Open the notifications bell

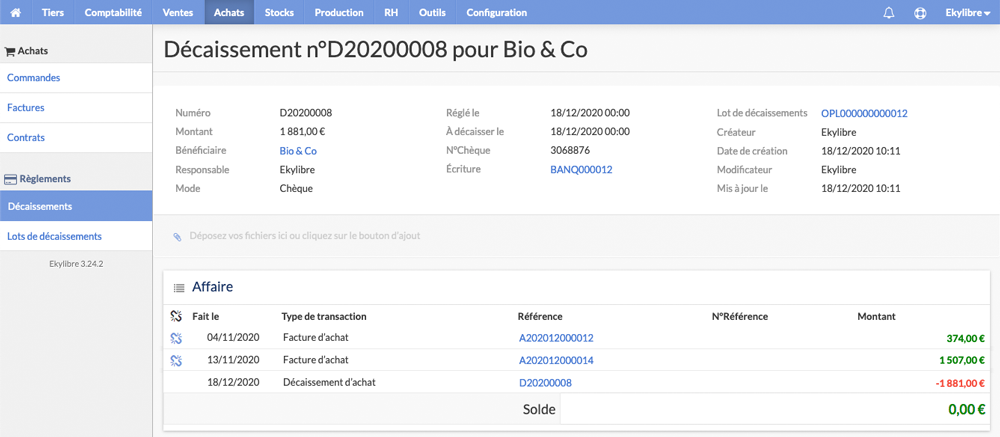[x=888, y=13]
